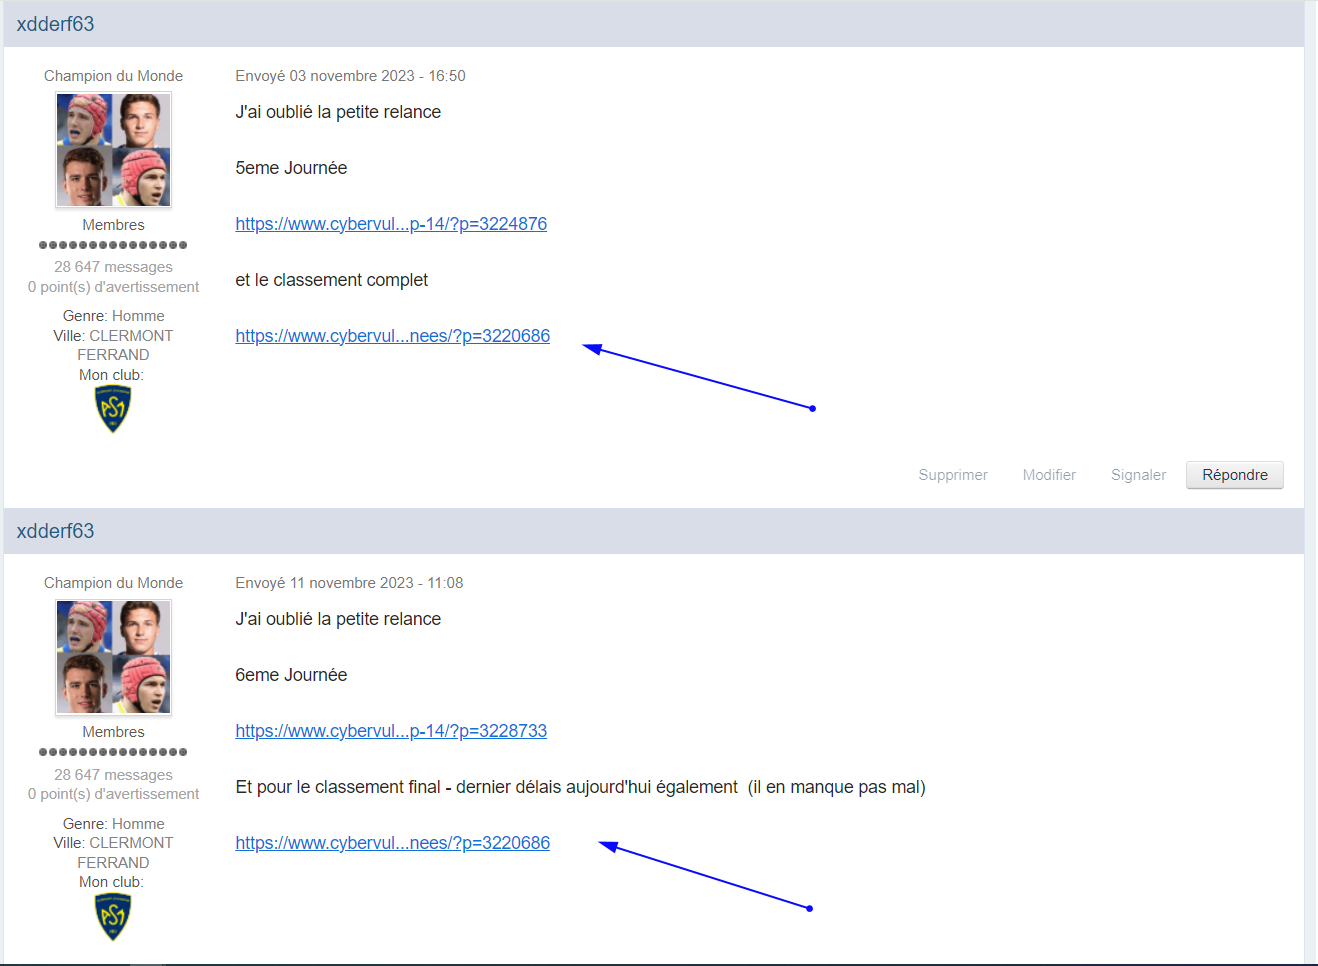Click "Champion du Monde" title in the 03 novembre post
The width and height of the screenshot is (1318, 966).
pyautogui.click(x=113, y=76)
